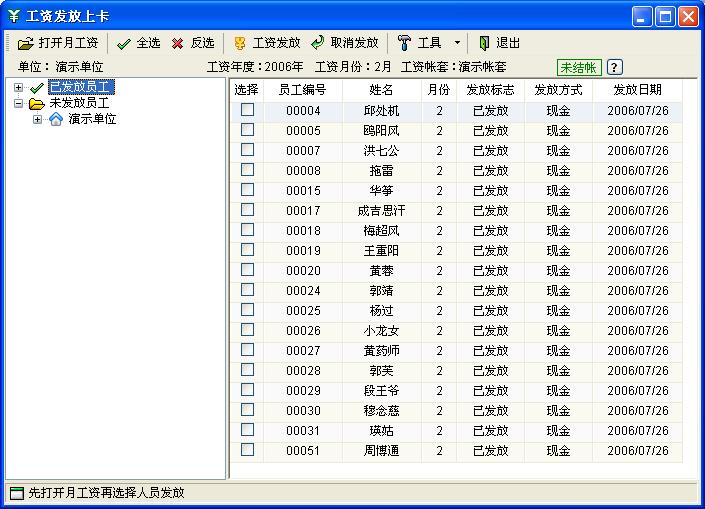Select checkbox in row 00007 洪七公

click(x=247, y=150)
